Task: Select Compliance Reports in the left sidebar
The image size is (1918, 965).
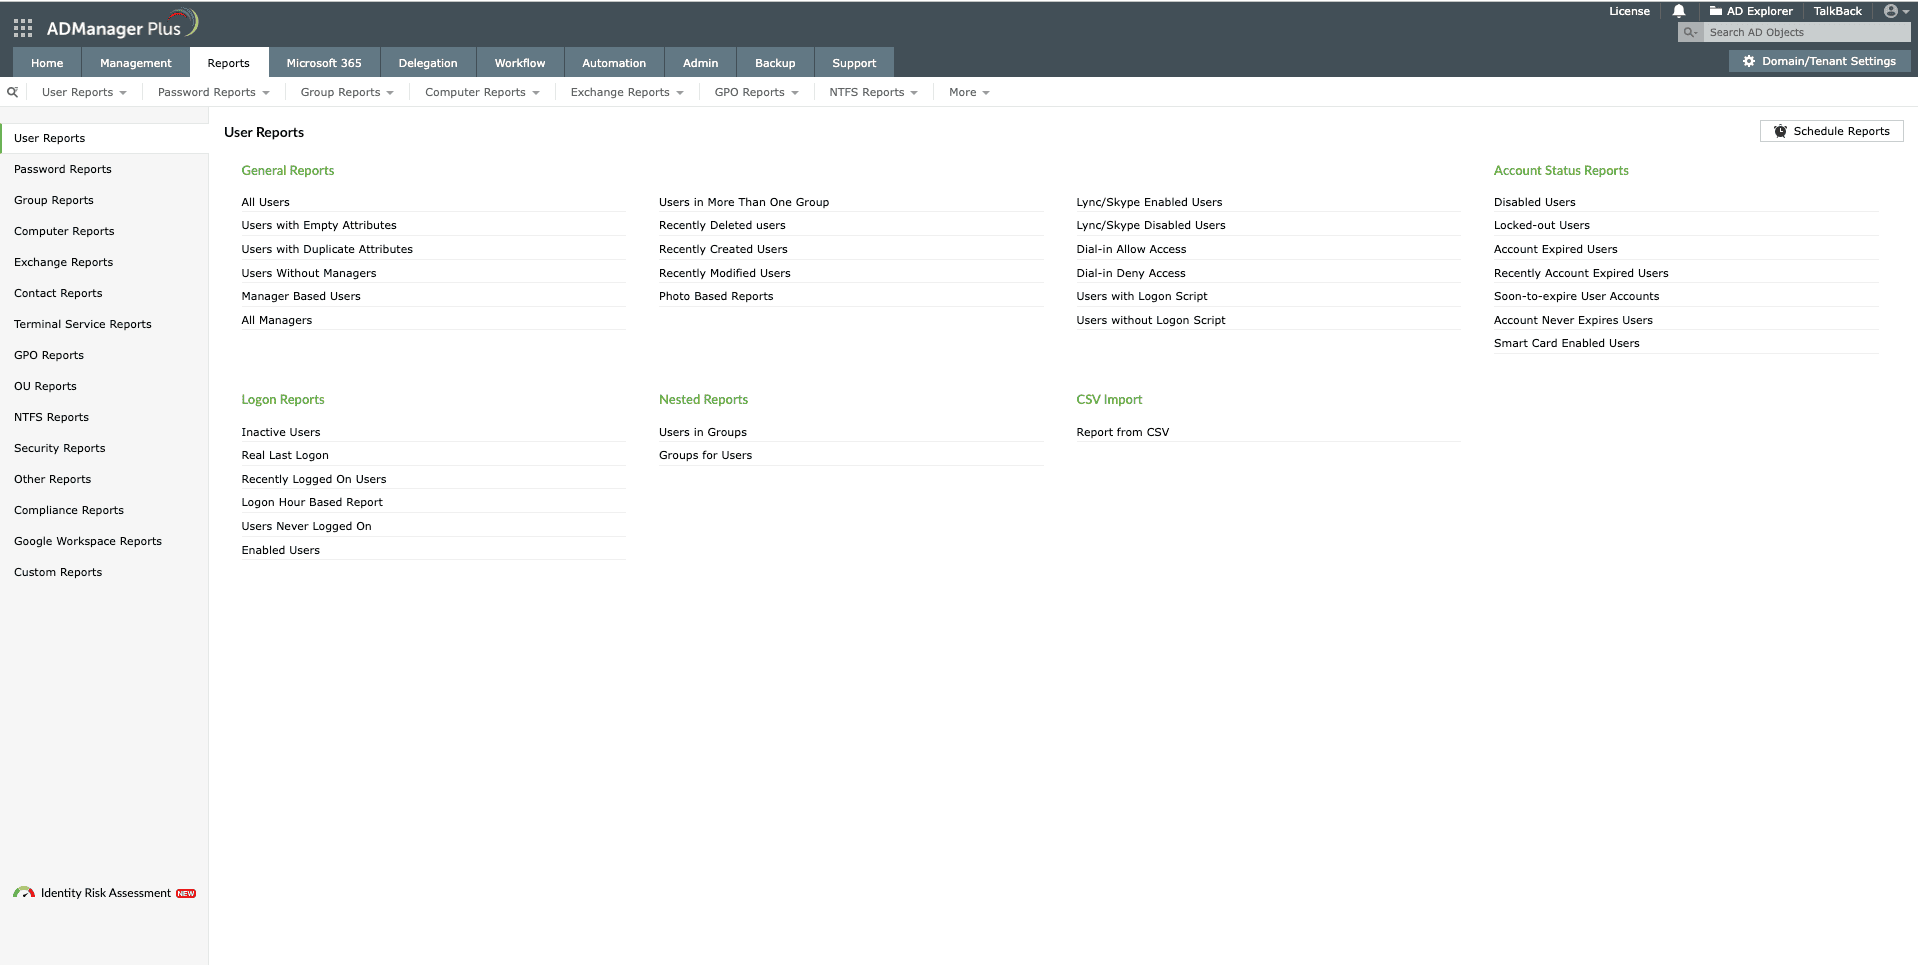Action: tap(68, 510)
